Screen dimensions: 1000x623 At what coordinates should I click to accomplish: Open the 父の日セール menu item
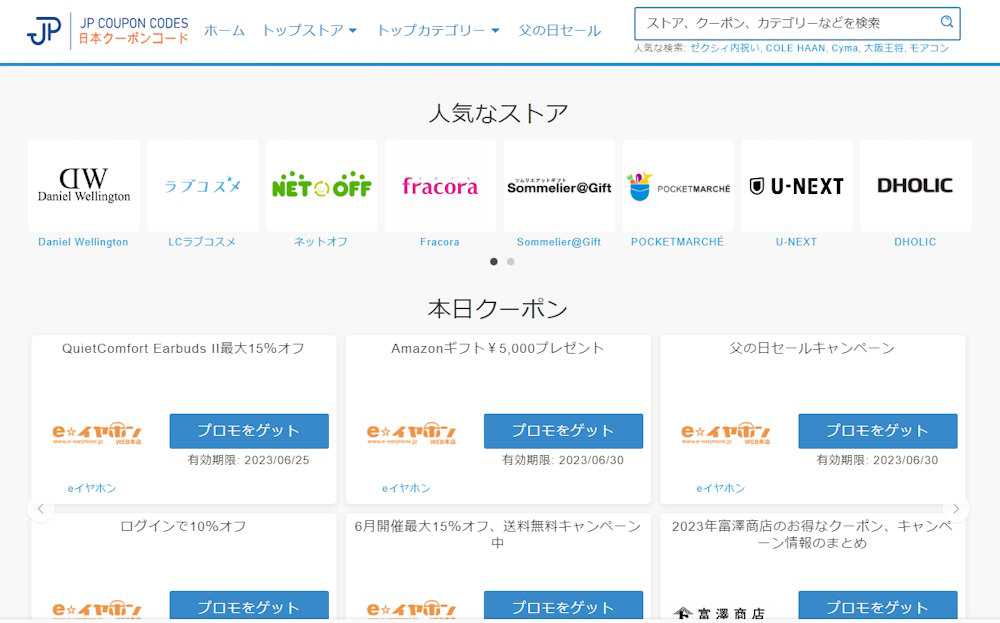click(x=559, y=30)
